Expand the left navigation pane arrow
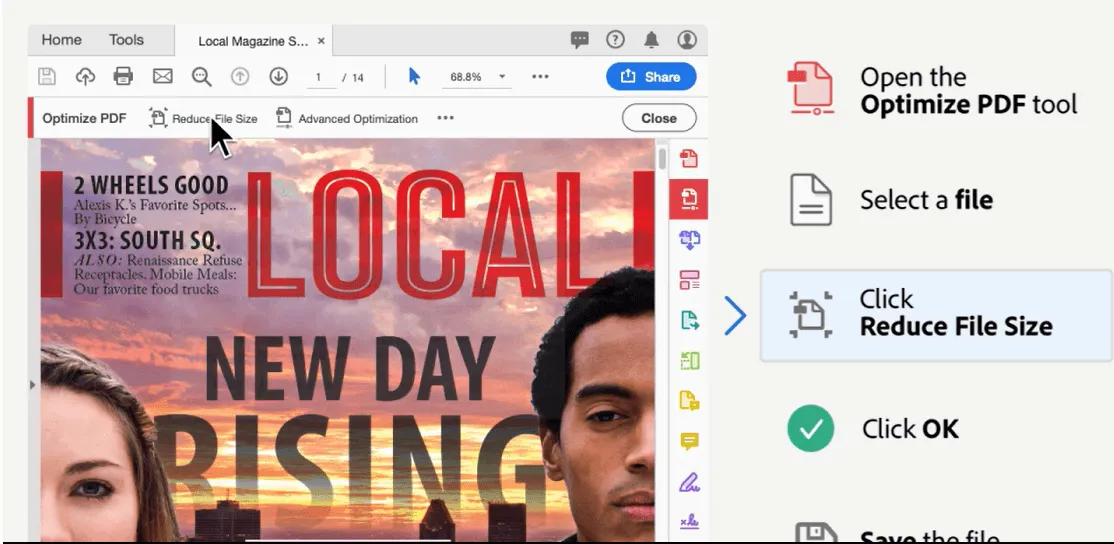Image resolution: width=1114 pixels, height=544 pixels. [33, 384]
